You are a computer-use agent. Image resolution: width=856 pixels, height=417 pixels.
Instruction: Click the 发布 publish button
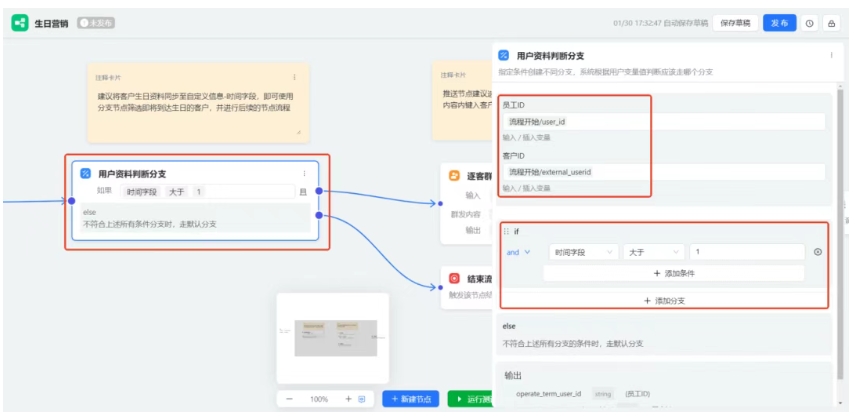point(780,23)
